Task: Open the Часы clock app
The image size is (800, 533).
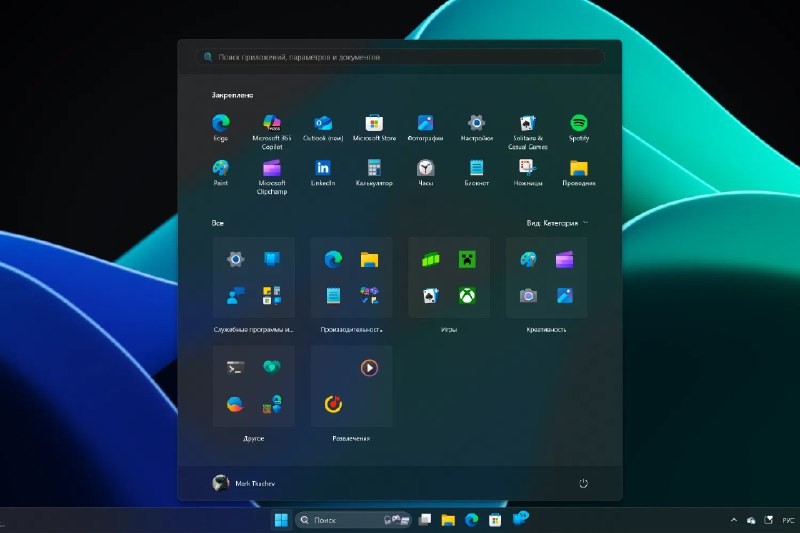Action: click(426, 172)
